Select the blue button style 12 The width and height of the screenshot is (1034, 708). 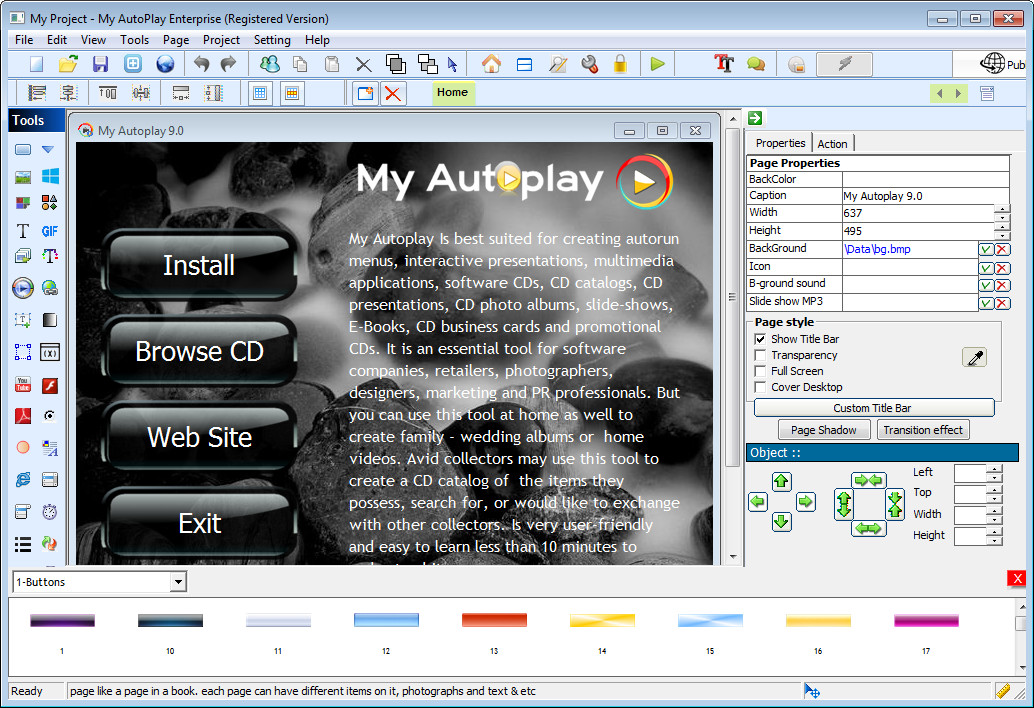click(386, 620)
